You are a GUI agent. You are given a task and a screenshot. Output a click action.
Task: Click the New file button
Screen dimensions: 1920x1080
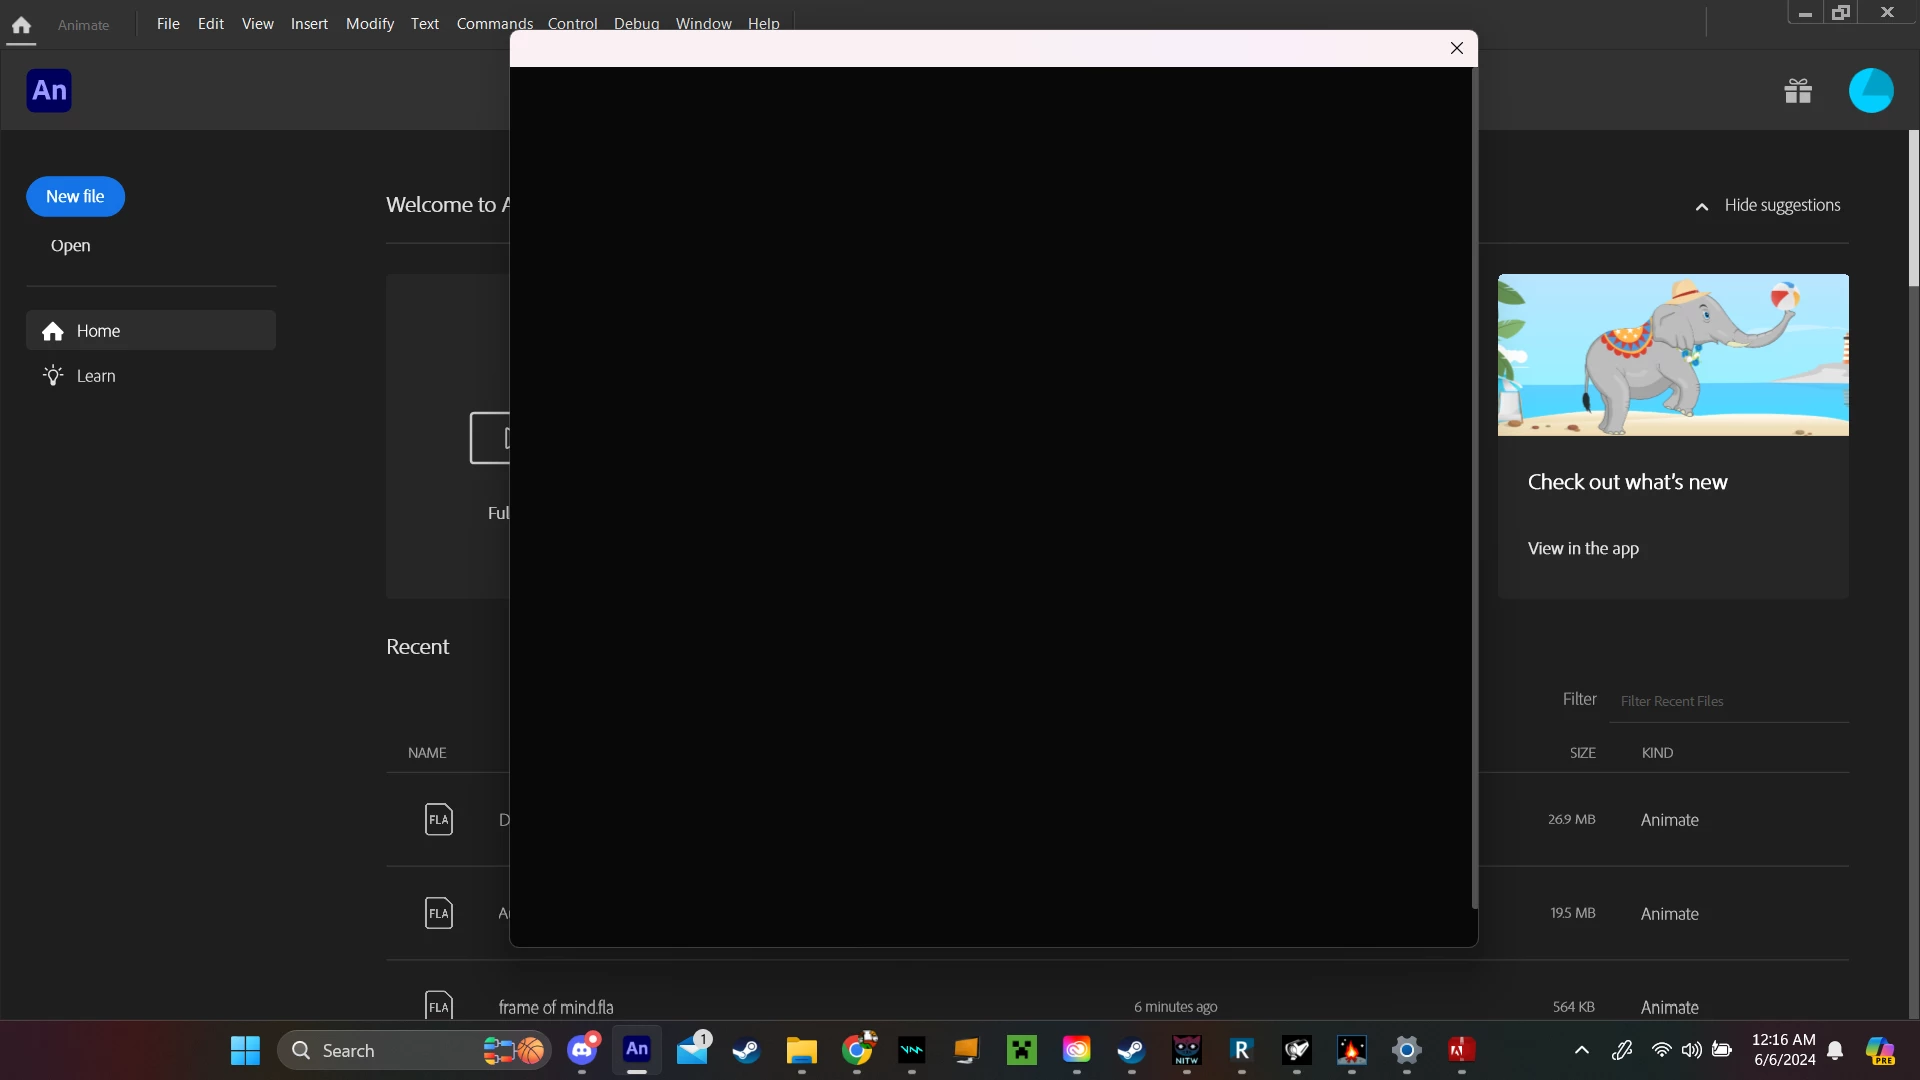click(x=75, y=197)
